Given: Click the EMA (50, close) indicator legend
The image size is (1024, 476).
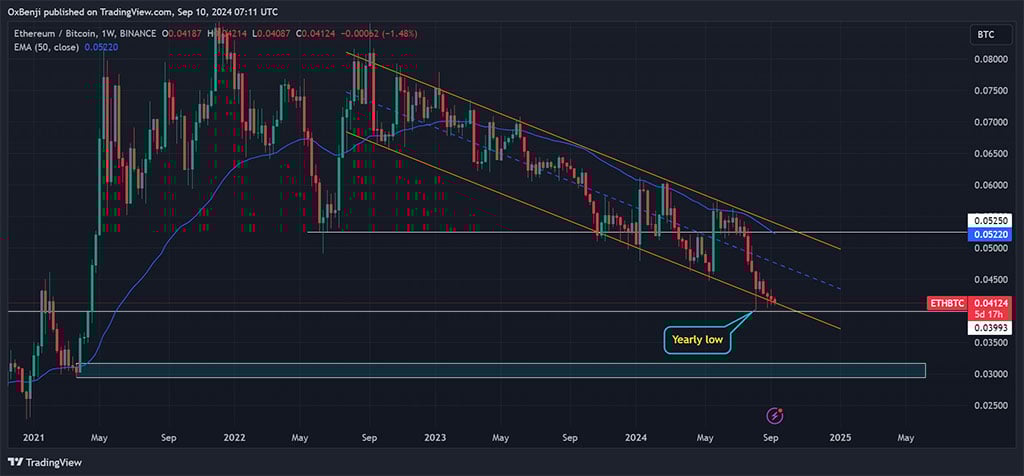Looking at the screenshot, I should (44, 47).
